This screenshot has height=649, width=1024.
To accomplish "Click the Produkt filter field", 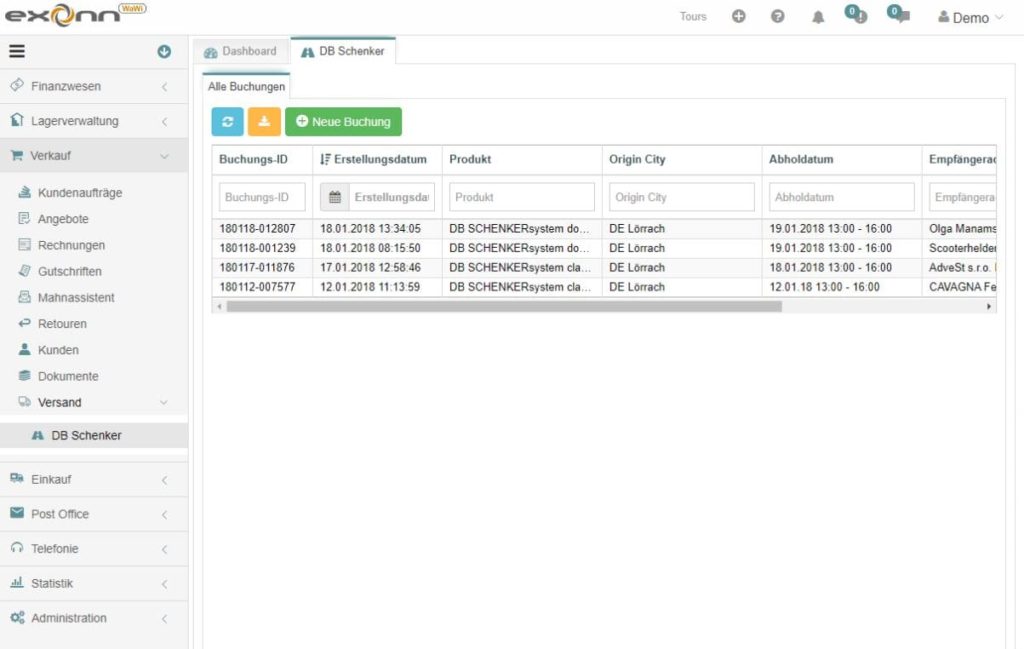I will tap(522, 197).
